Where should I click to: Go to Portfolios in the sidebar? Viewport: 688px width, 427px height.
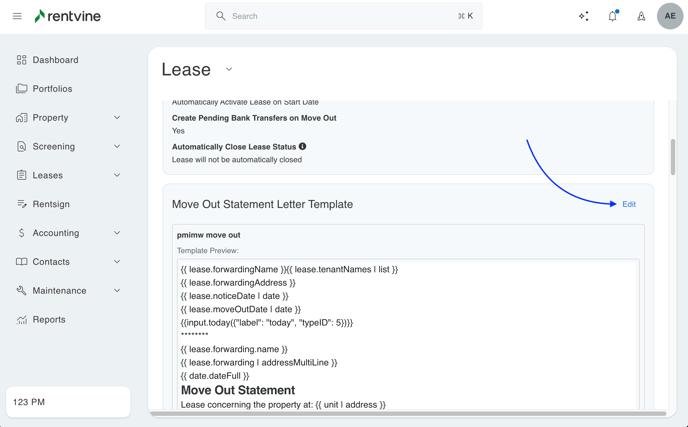(x=52, y=89)
